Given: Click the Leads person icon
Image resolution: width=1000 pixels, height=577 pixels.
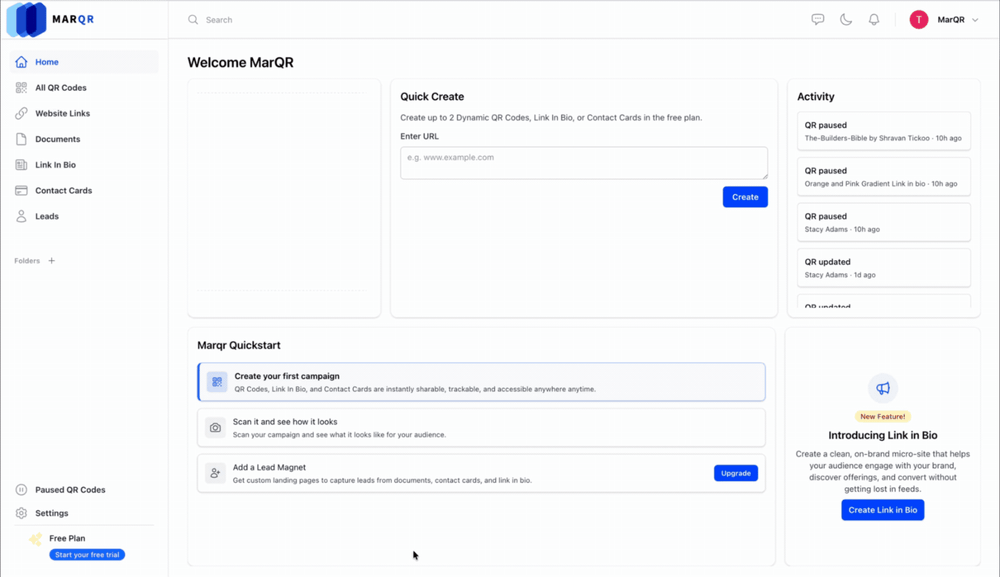Looking at the screenshot, I should point(21,216).
